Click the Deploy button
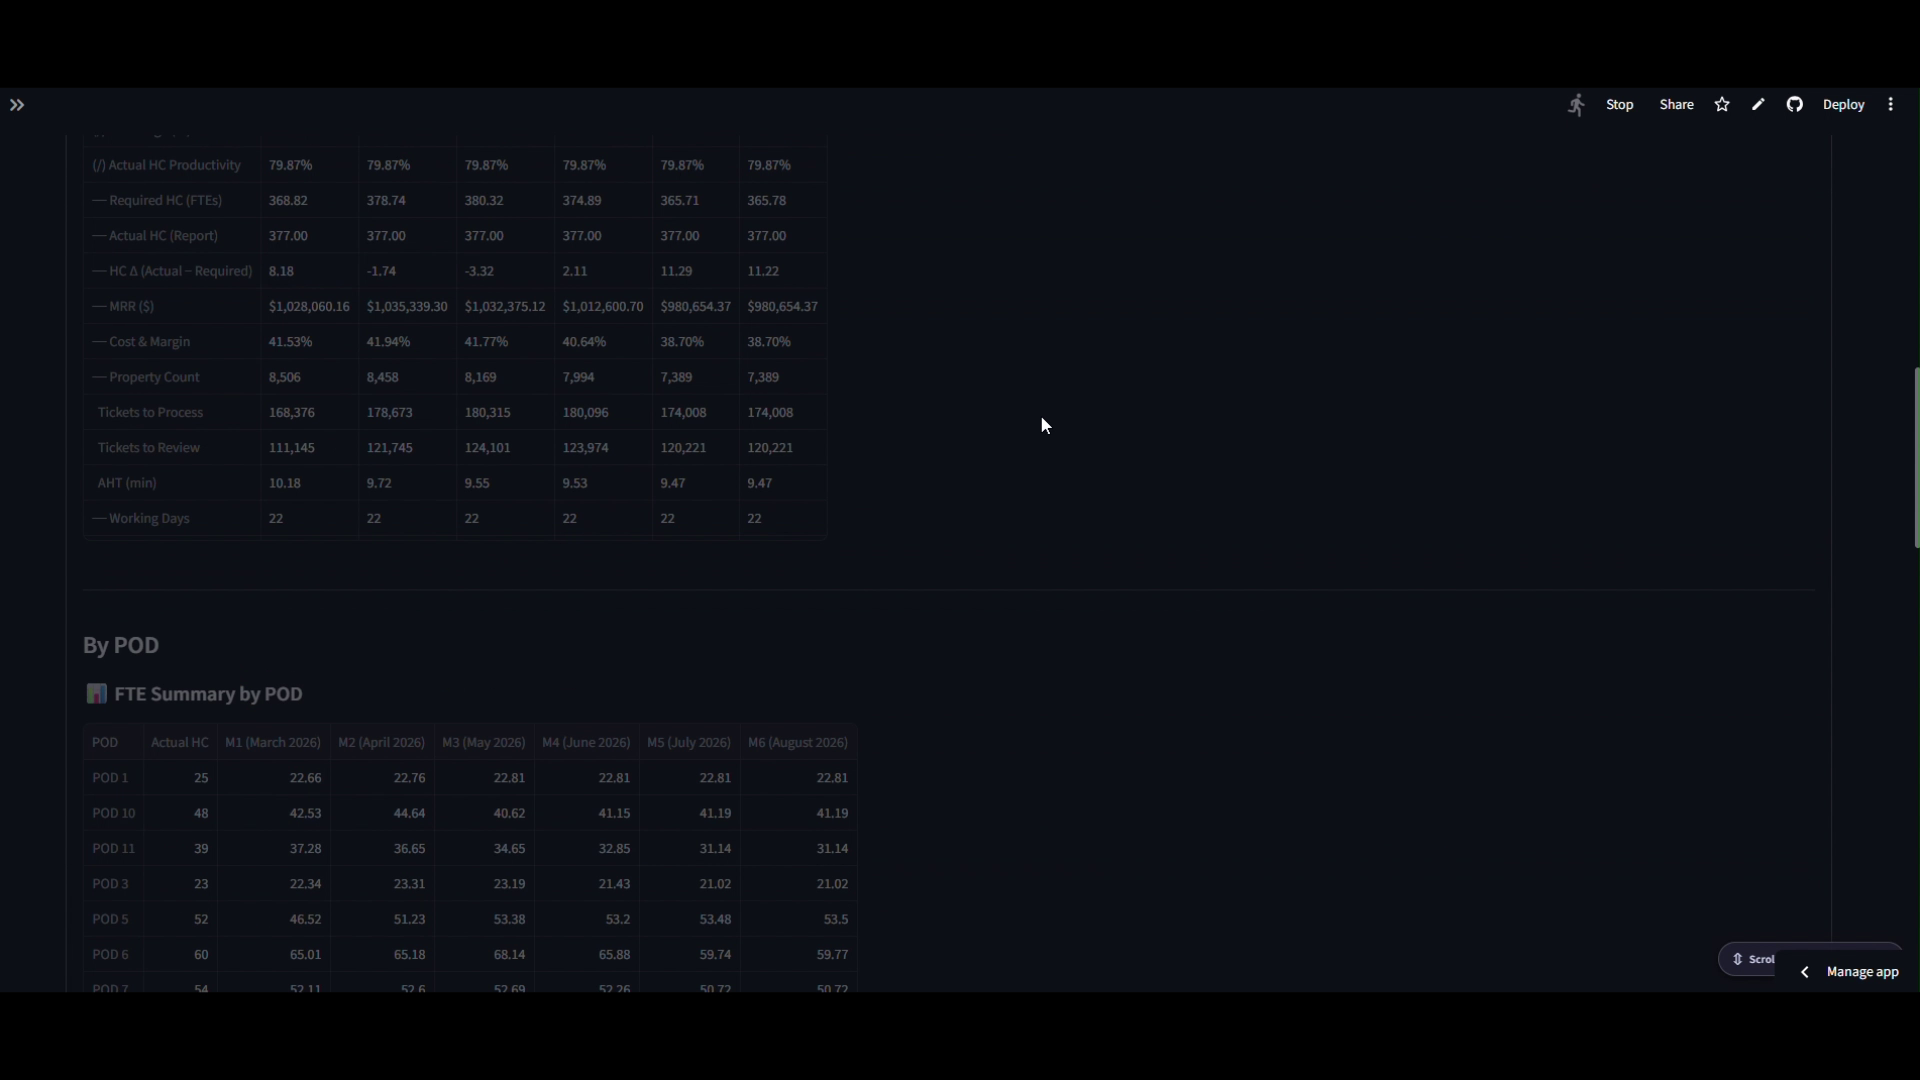This screenshot has width=1920, height=1080. pos(1843,105)
